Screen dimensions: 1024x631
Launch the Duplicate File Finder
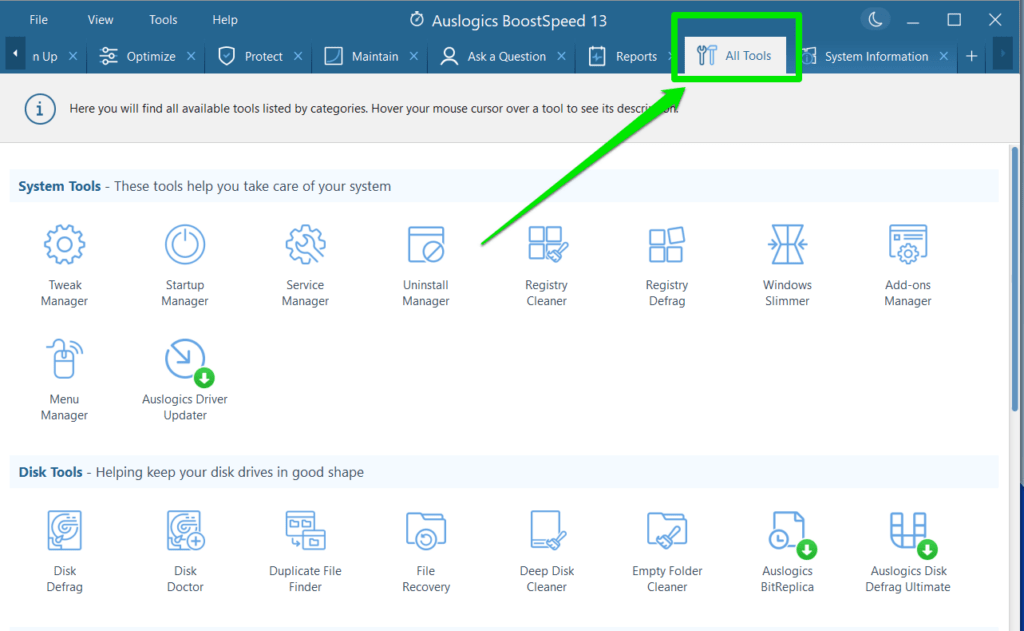point(305,548)
